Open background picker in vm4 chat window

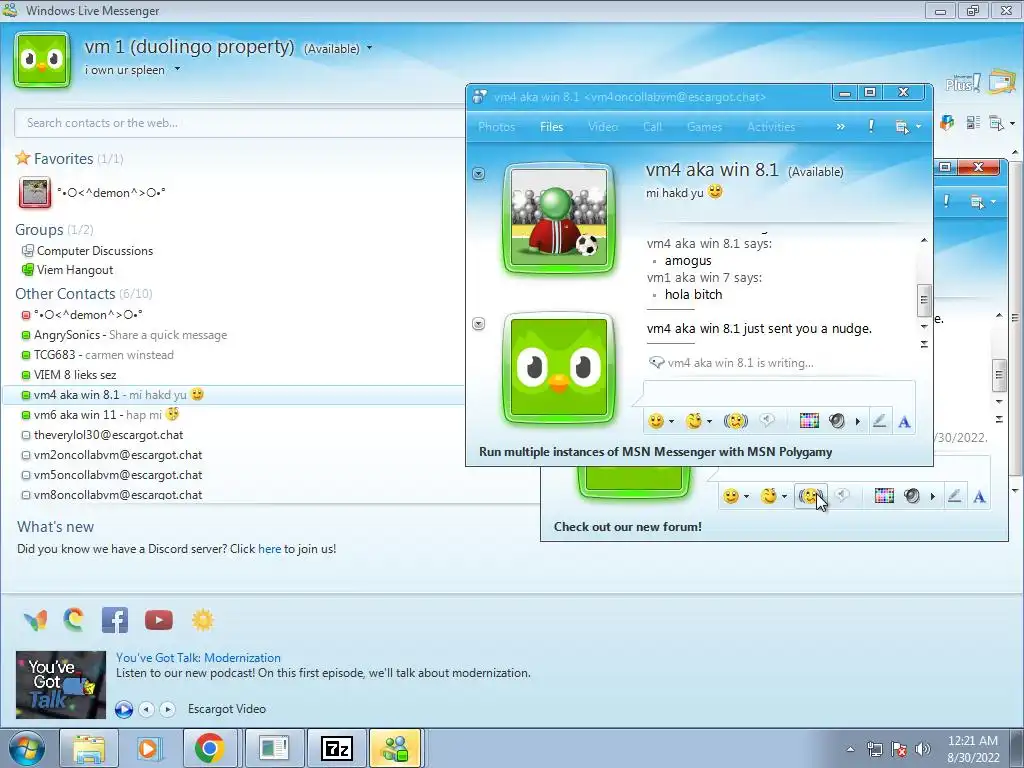(x=809, y=421)
